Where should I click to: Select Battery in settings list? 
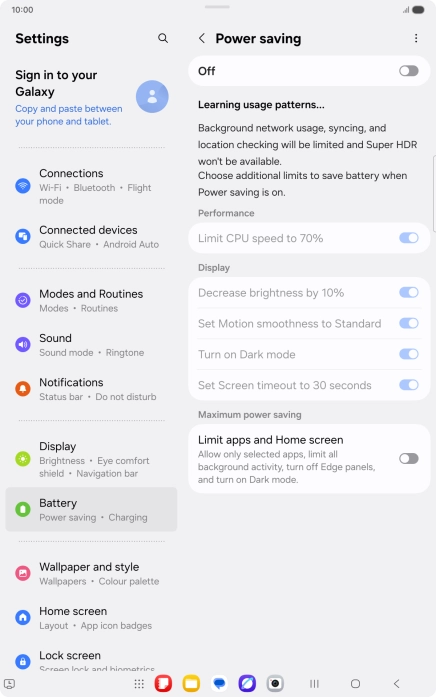tap(91, 509)
